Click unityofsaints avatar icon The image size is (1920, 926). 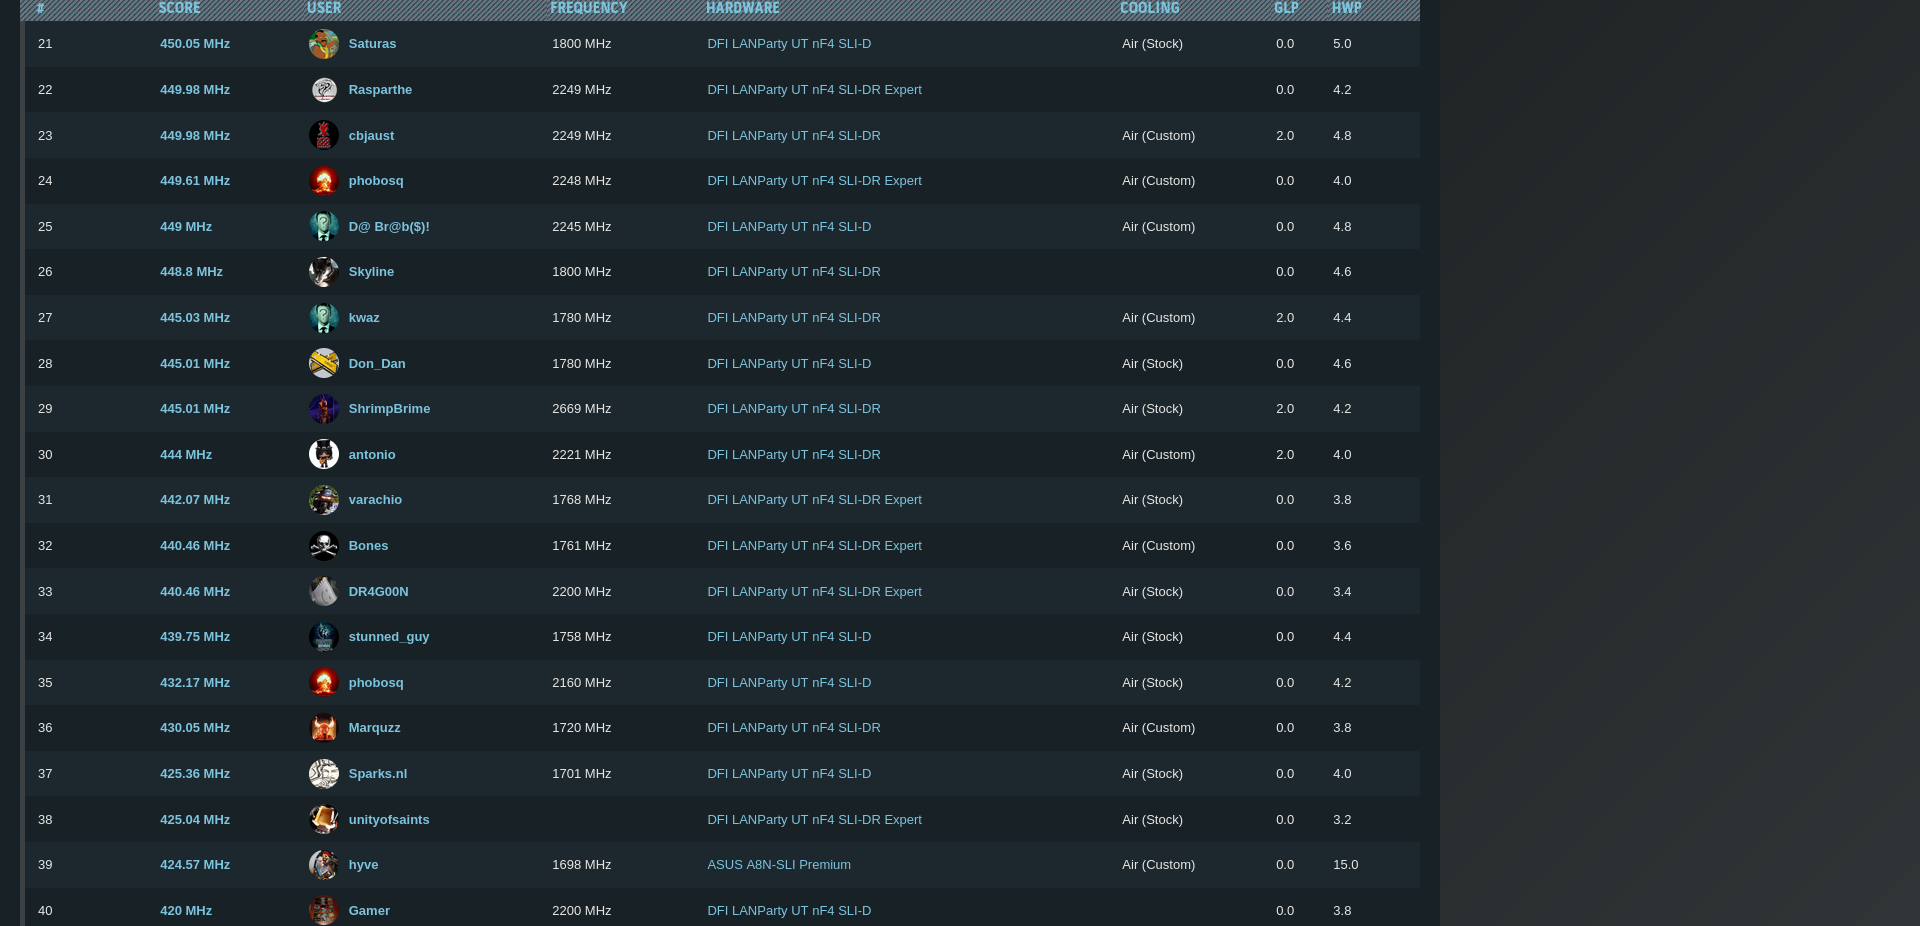(x=323, y=819)
